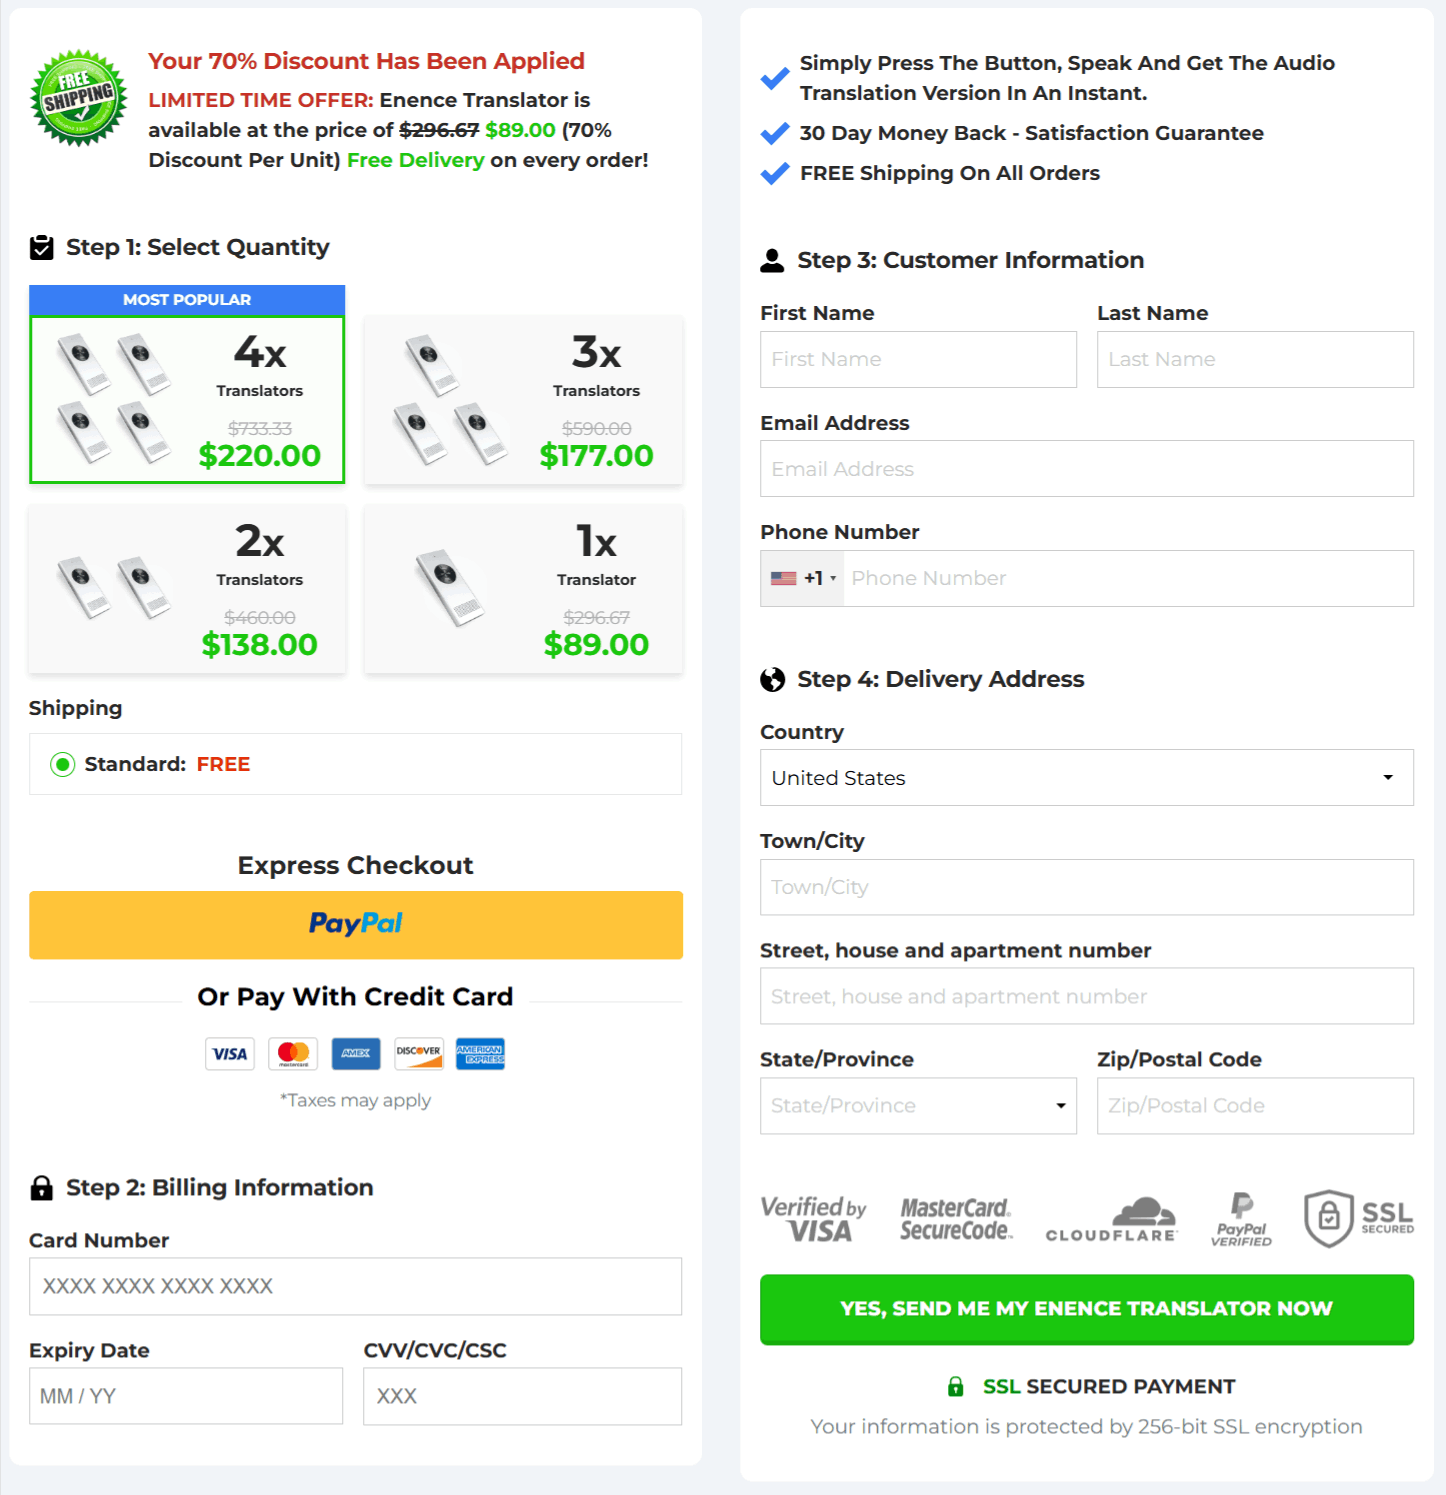Open the phone country code selector
1446x1495 pixels.
point(801,578)
